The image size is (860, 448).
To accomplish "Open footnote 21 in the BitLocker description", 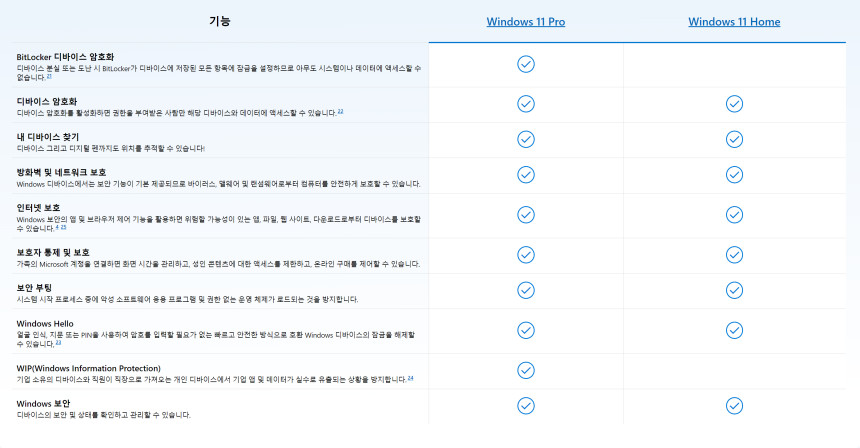I will coord(49,76).
